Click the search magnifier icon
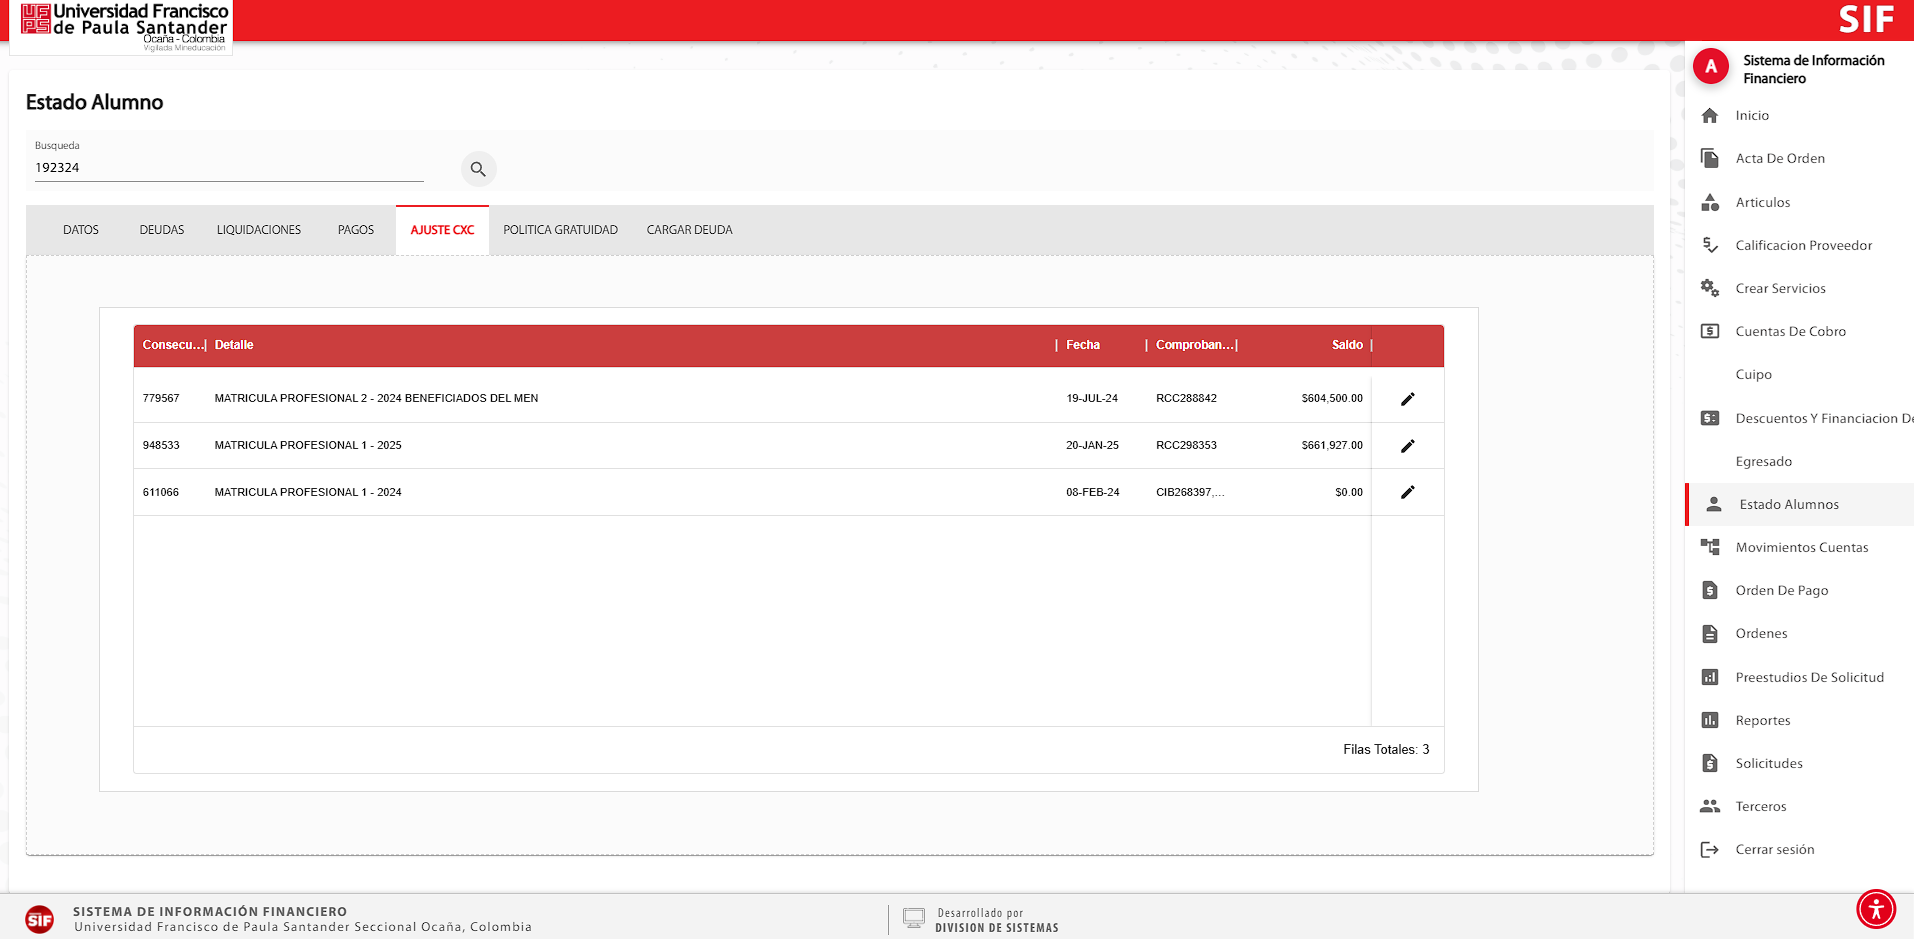The image size is (1914, 939). (x=478, y=169)
